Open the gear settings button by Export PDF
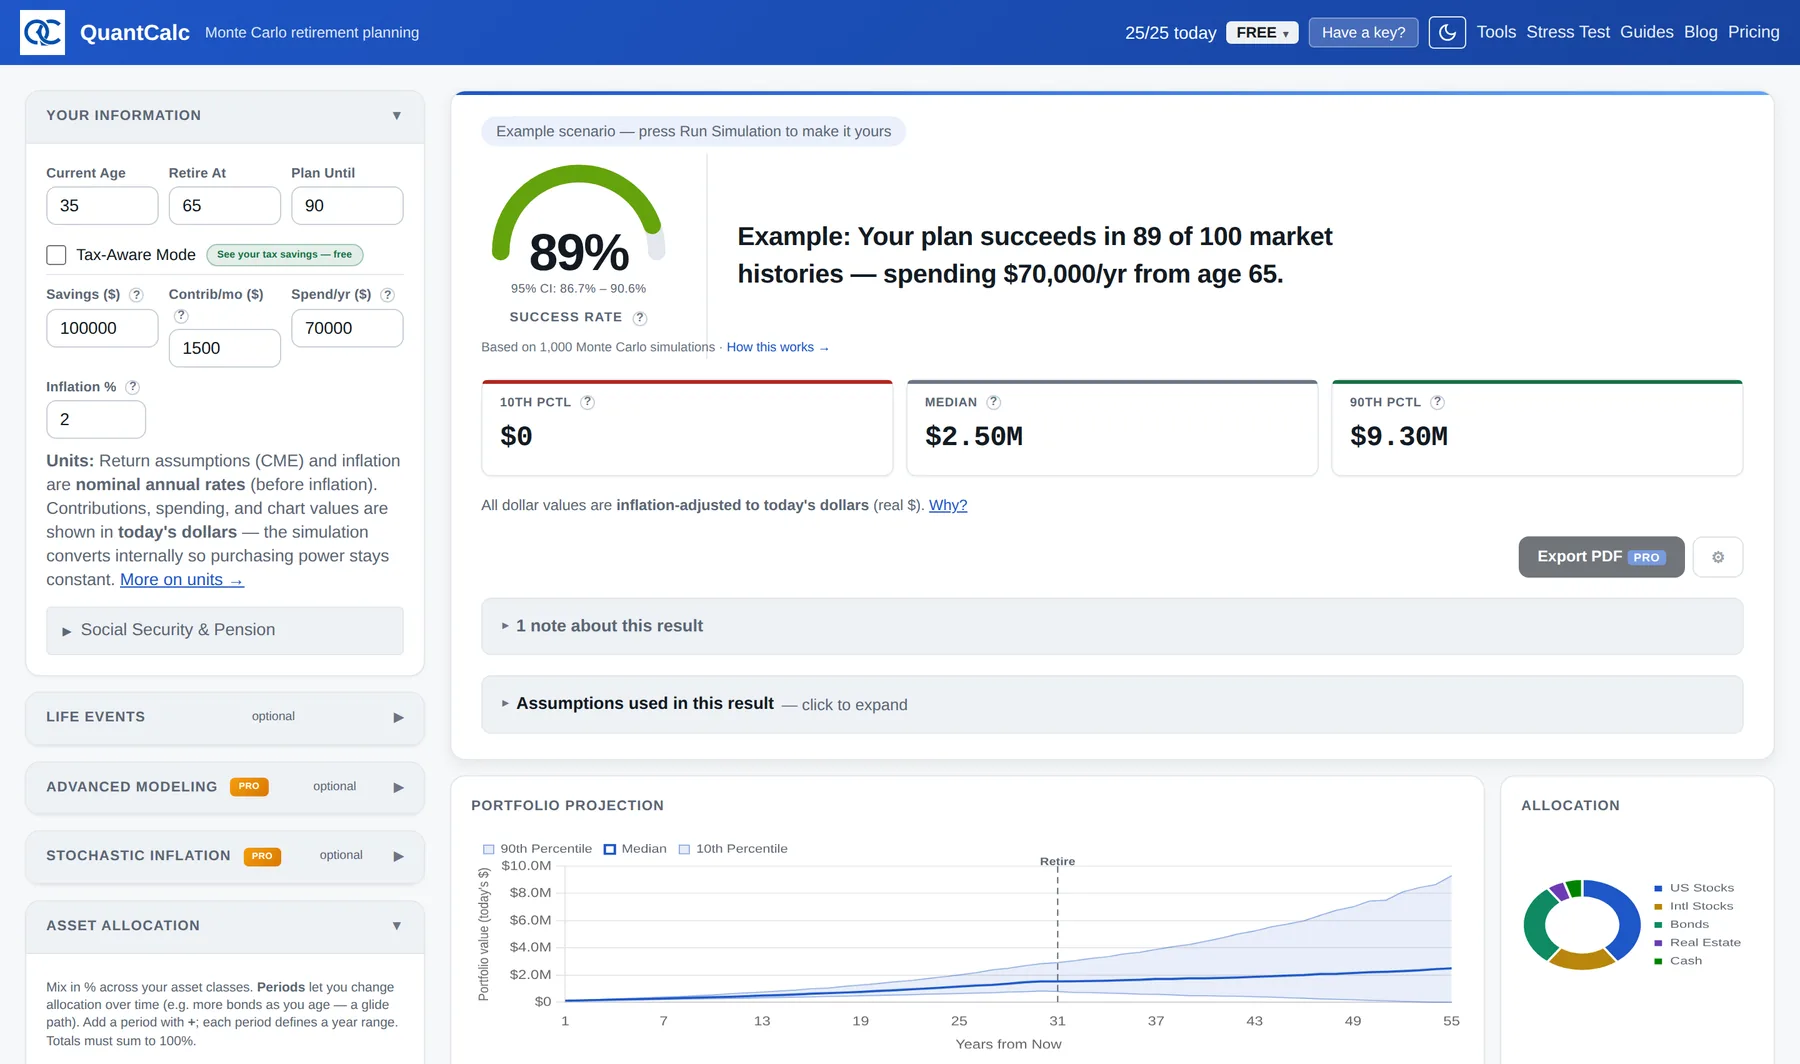Image resolution: width=1800 pixels, height=1064 pixels. [1718, 557]
